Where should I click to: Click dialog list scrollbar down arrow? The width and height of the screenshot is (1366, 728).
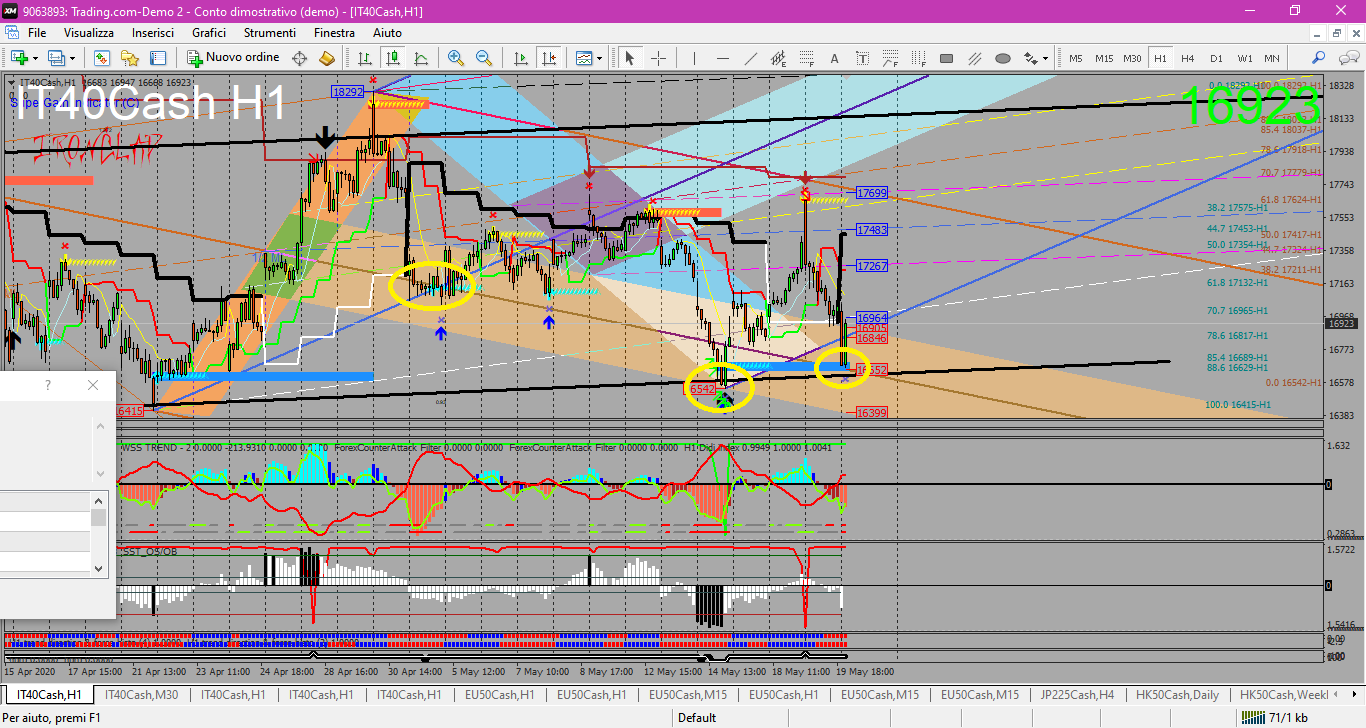tap(98, 568)
